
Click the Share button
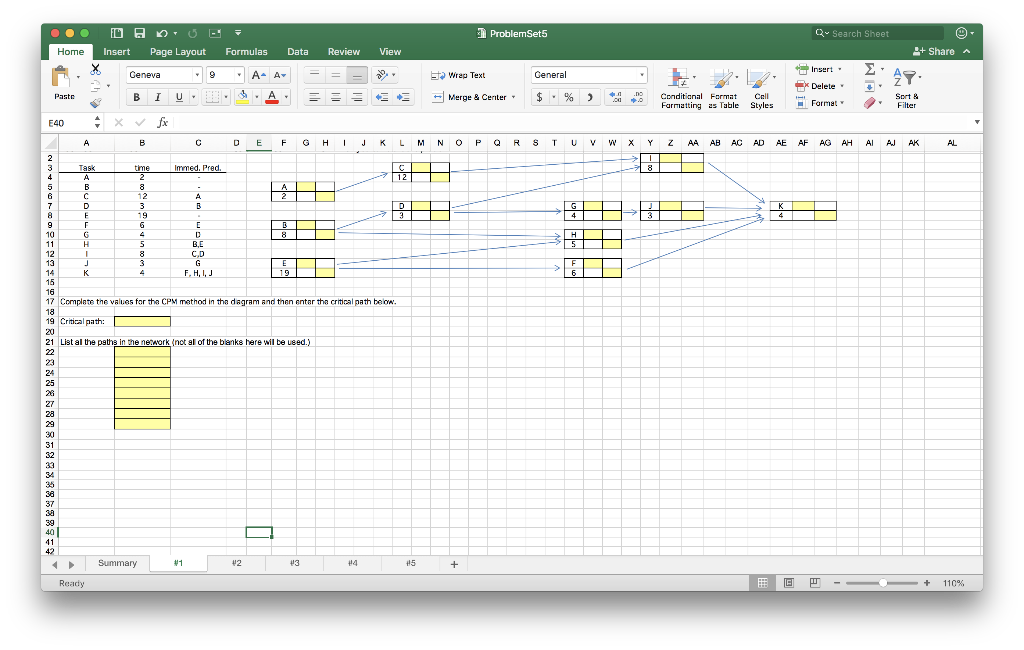[937, 50]
